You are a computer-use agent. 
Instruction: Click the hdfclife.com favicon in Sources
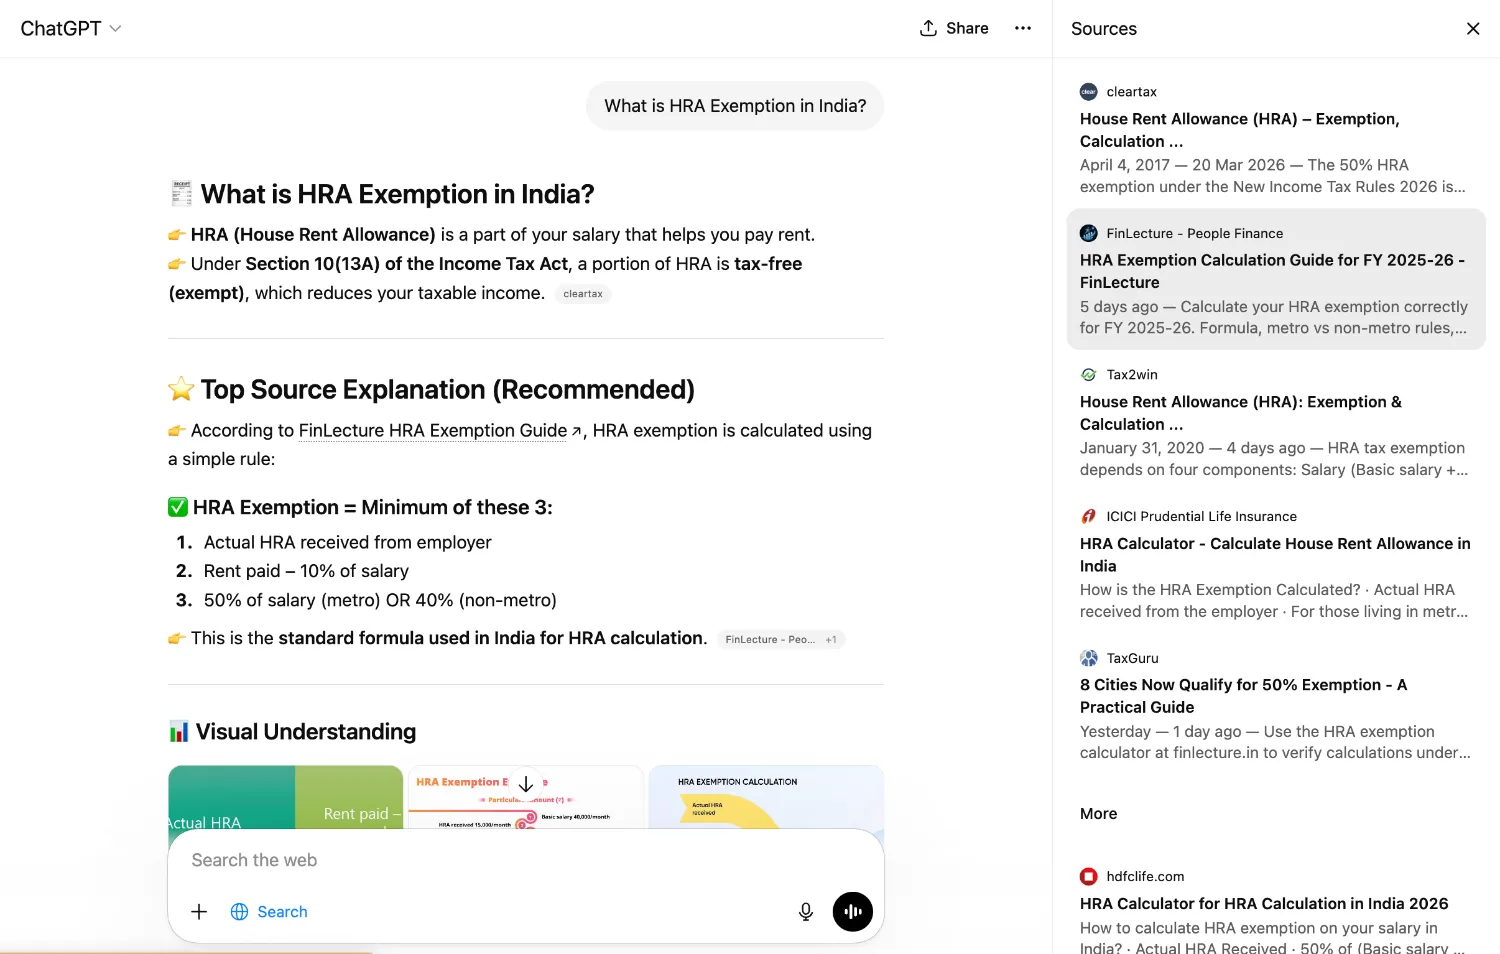pyautogui.click(x=1088, y=876)
